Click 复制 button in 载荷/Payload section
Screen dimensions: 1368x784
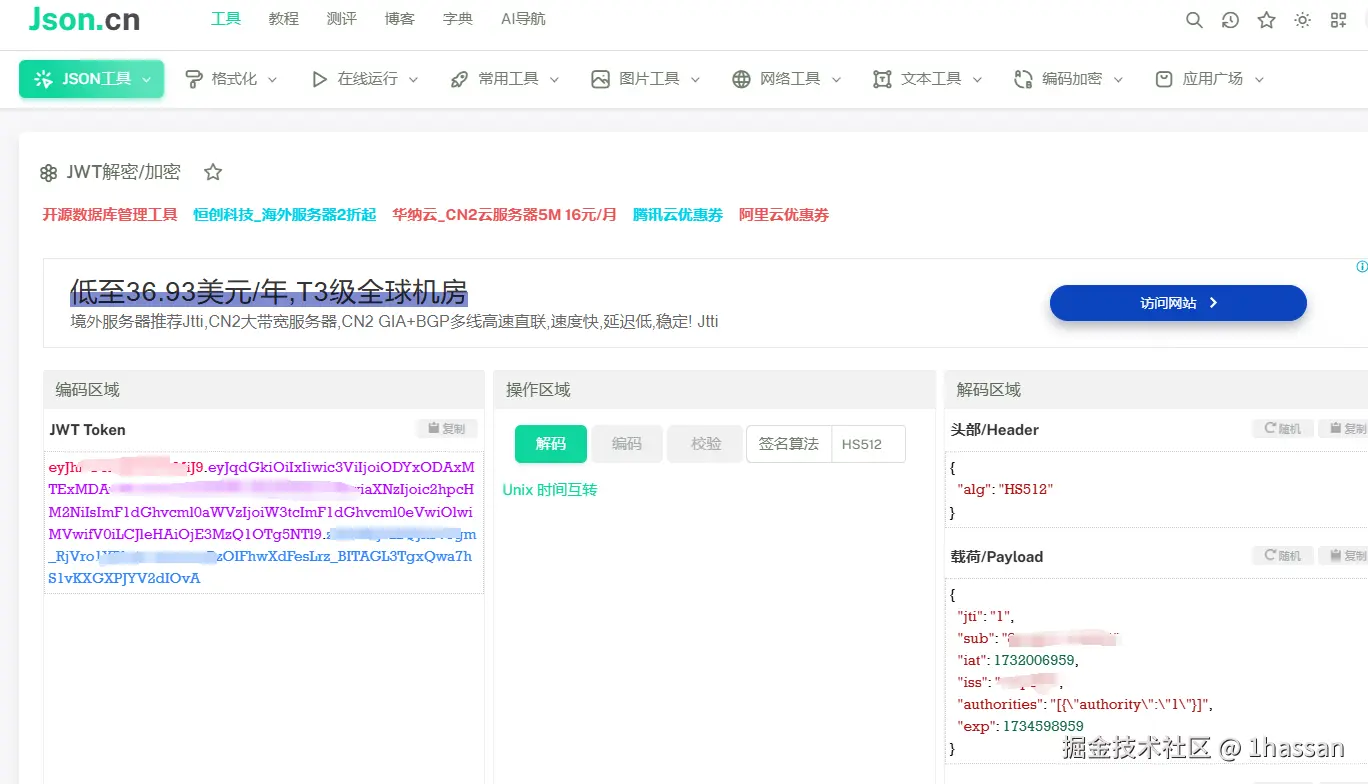coord(1344,556)
